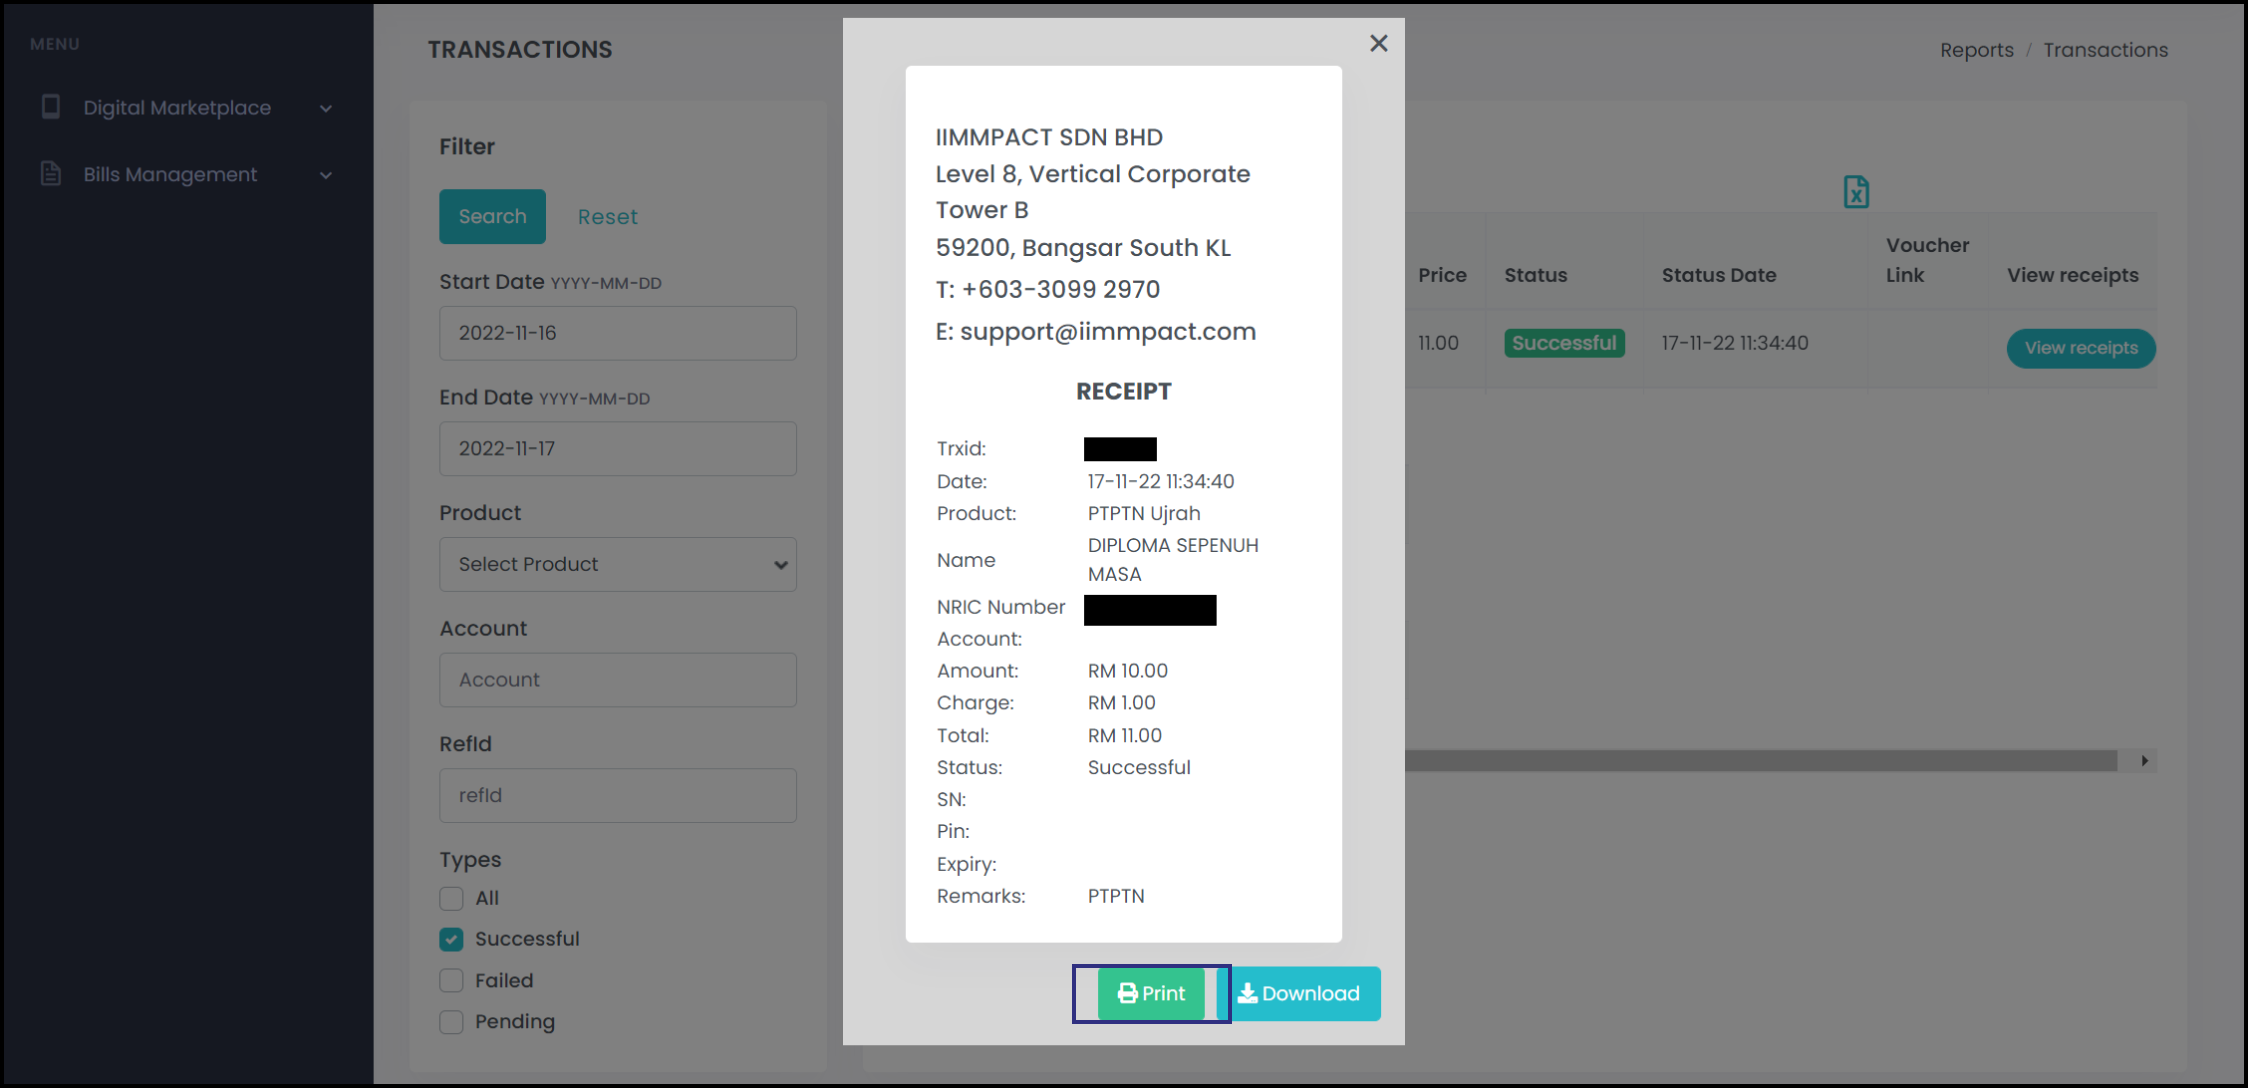The width and height of the screenshot is (2248, 1088).
Task: Click the green Print button
Action: pyautogui.click(x=1151, y=993)
